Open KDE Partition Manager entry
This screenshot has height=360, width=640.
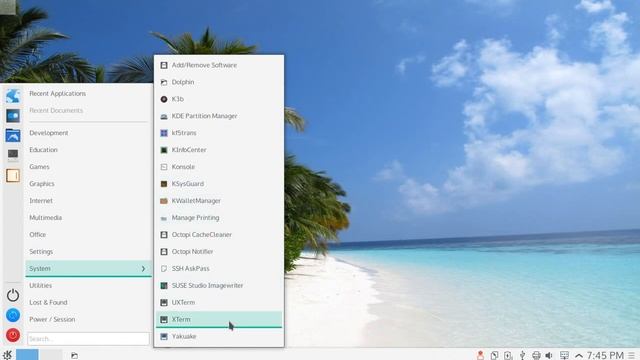[219, 116]
